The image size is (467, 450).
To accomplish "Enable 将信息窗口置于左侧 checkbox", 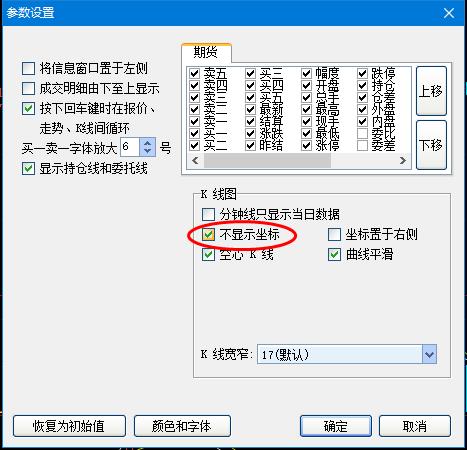I will (x=28, y=69).
